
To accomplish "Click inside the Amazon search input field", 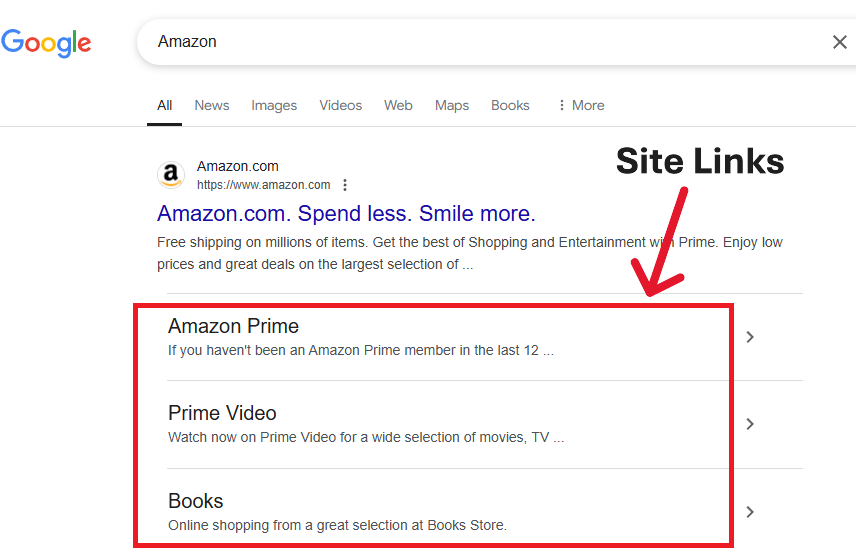I will pos(480,42).
